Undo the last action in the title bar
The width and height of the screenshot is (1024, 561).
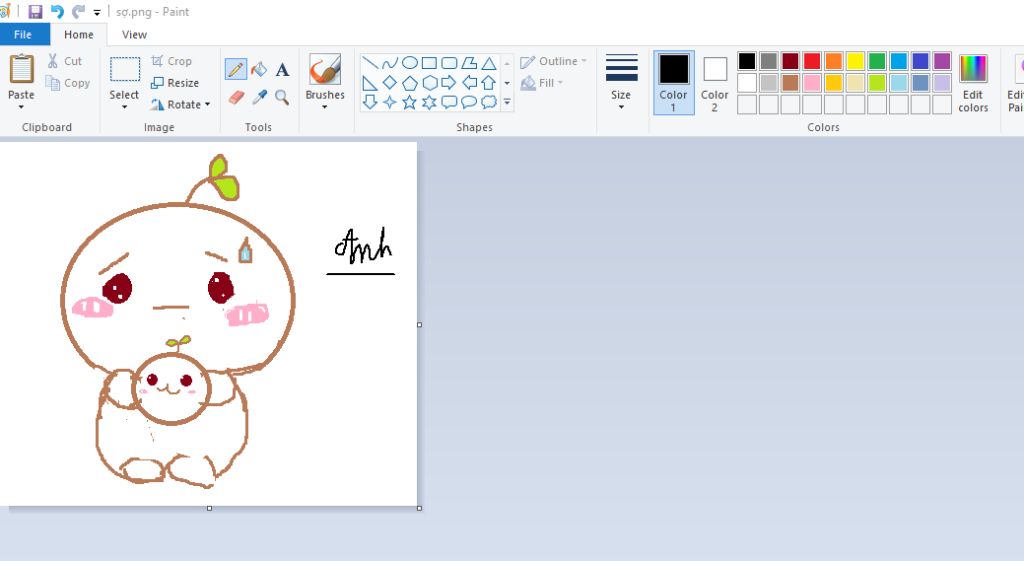coord(57,12)
